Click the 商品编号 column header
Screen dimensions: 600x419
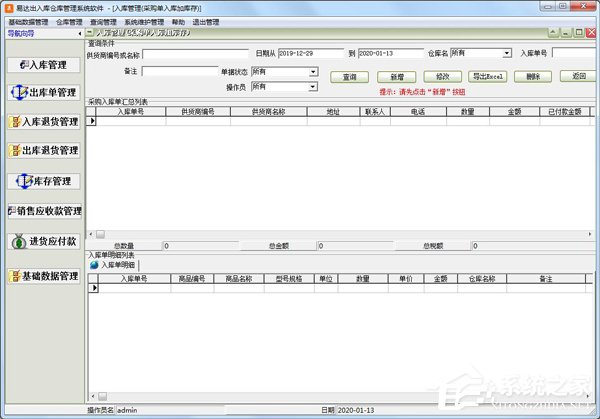click(192, 279)
